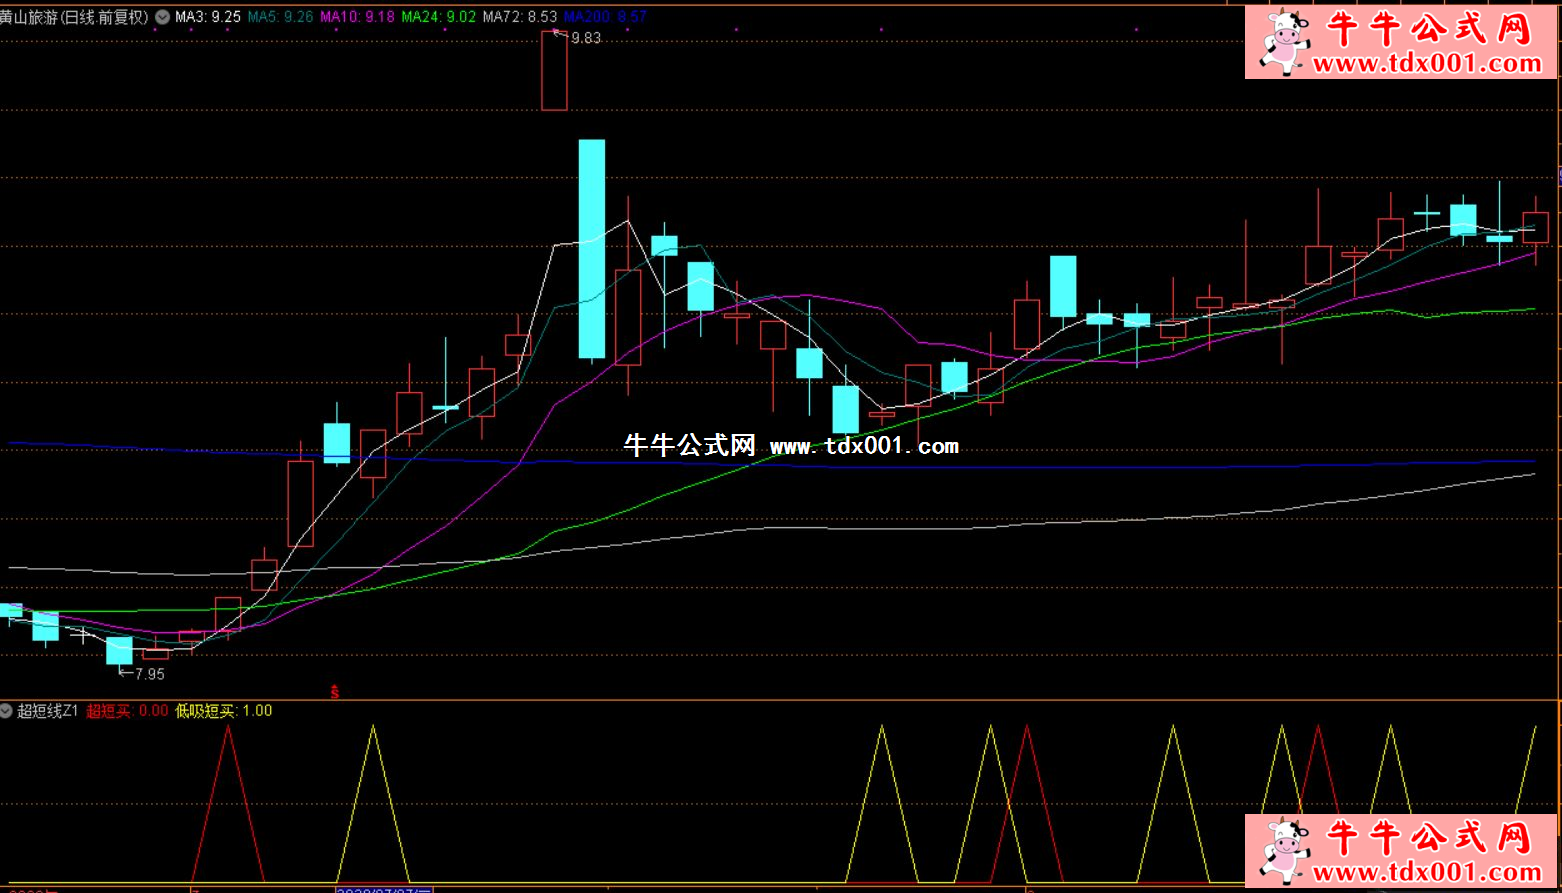Select the MA3: 9.25 label

point(208,17)
